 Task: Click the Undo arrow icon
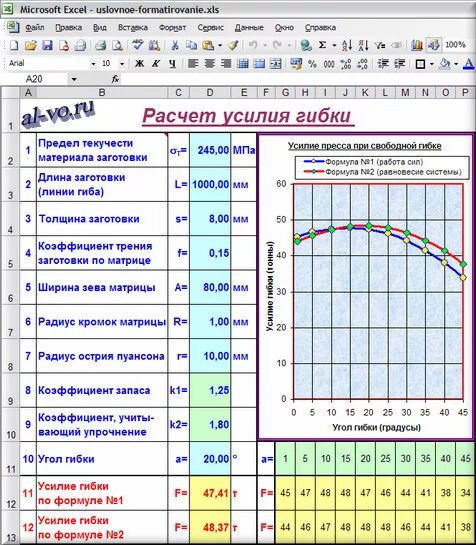[x=253, y=45]
